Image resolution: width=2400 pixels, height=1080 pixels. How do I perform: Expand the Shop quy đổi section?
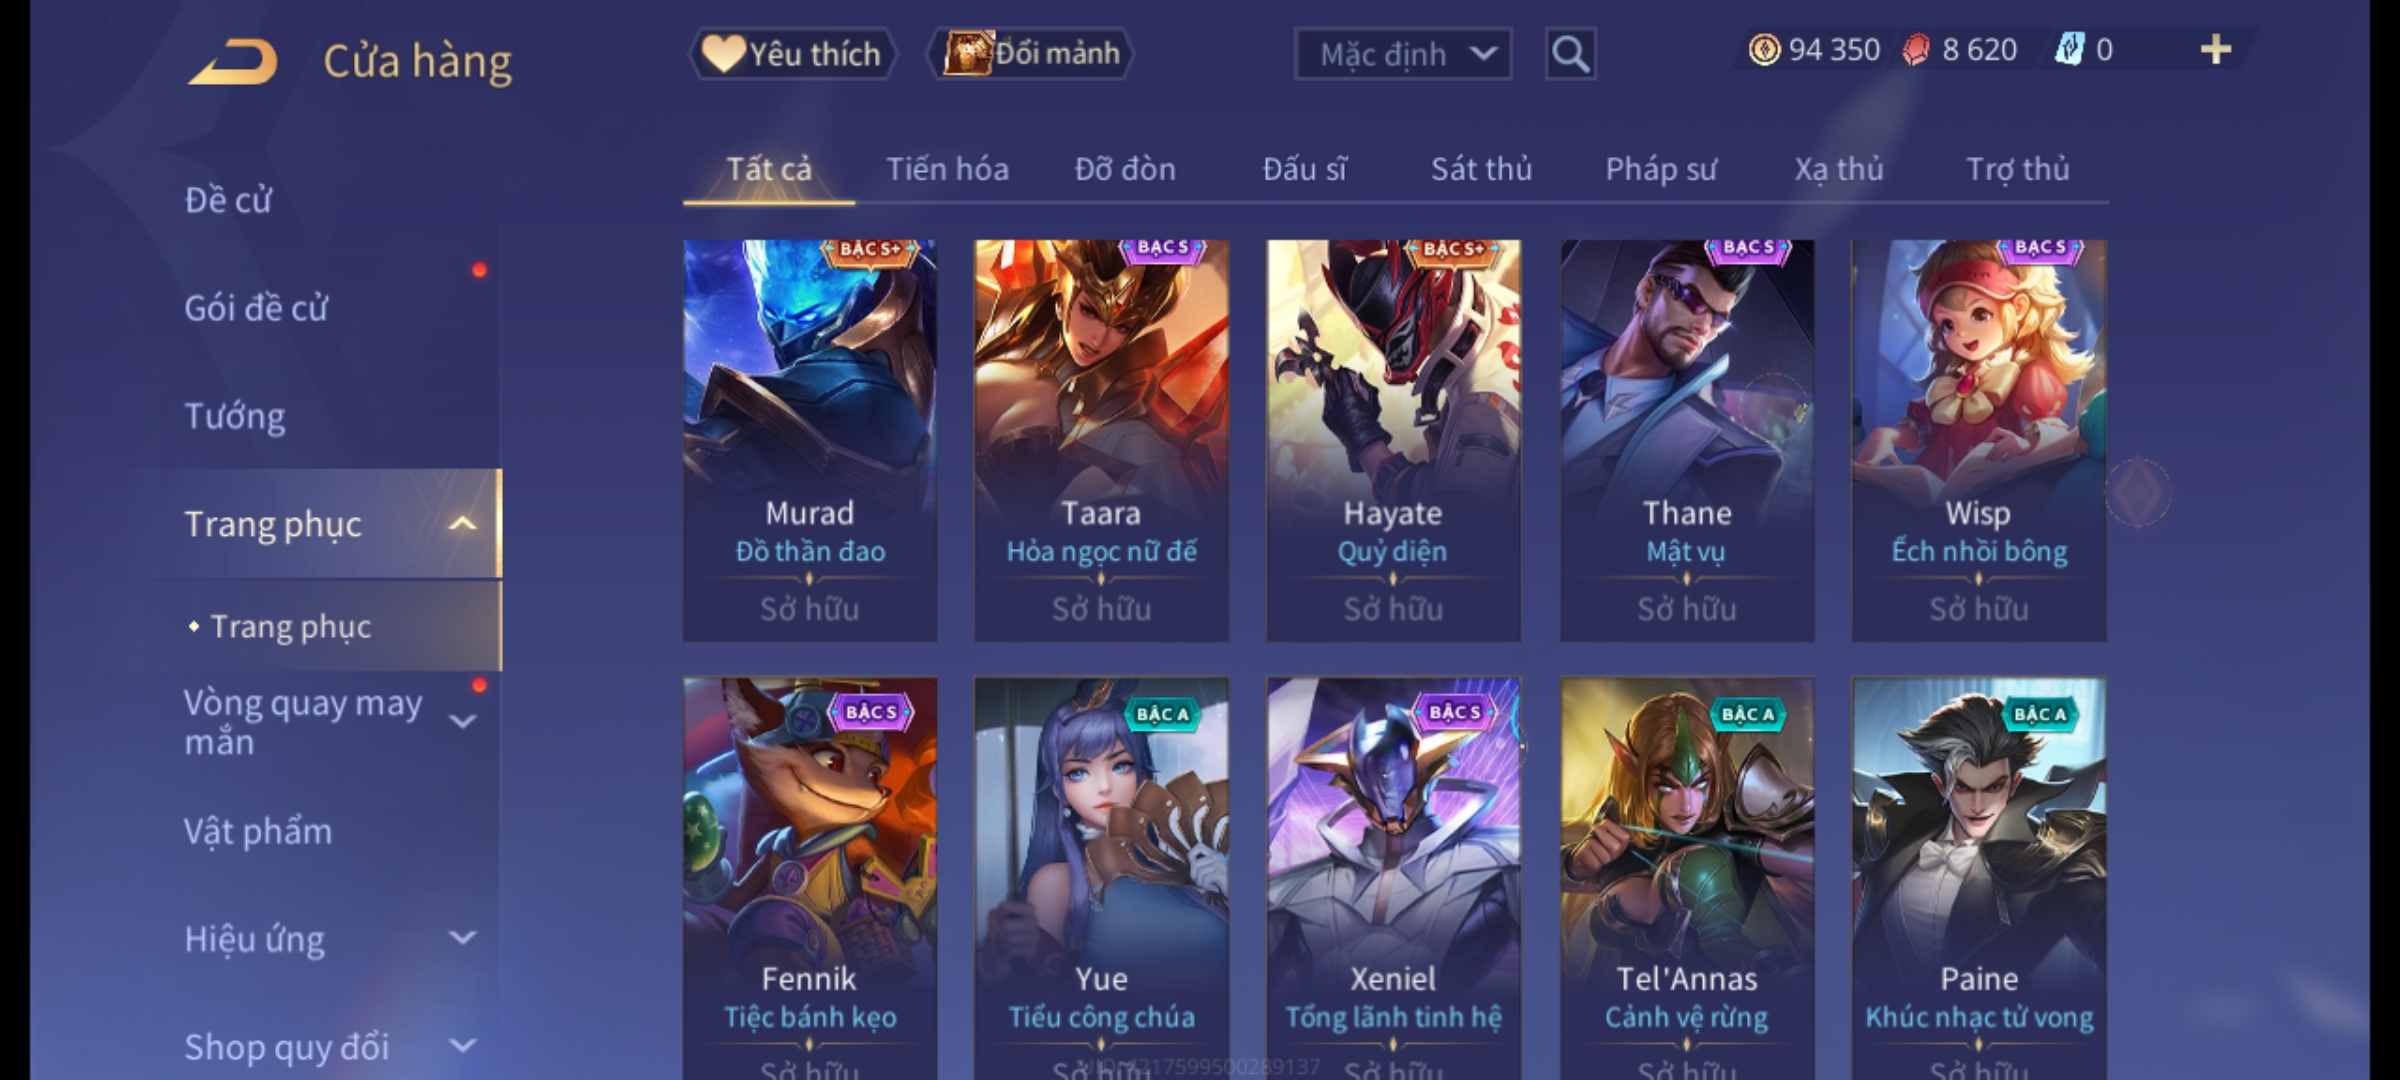(462, 1046)
